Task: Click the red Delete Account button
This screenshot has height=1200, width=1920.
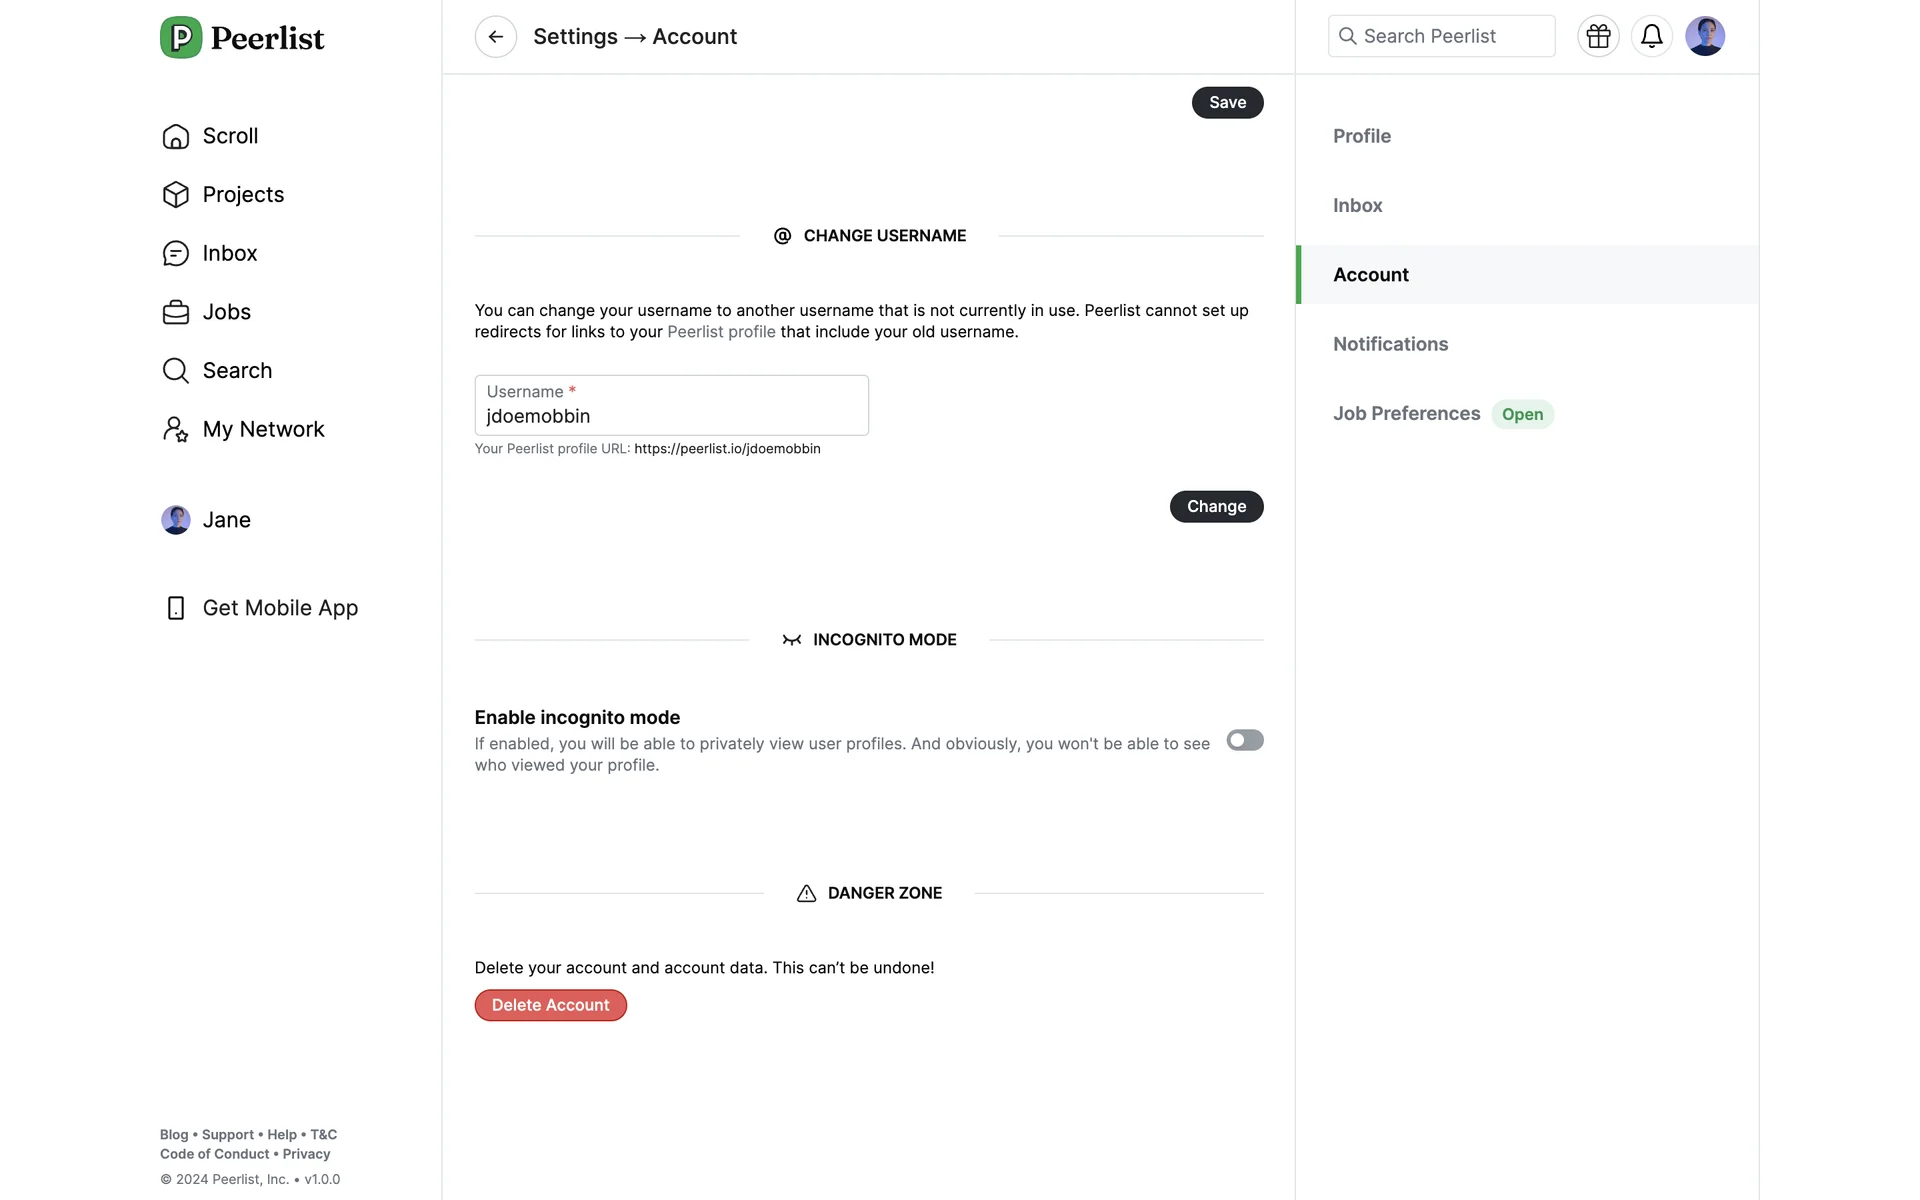Action: (x=550, y=1005)
